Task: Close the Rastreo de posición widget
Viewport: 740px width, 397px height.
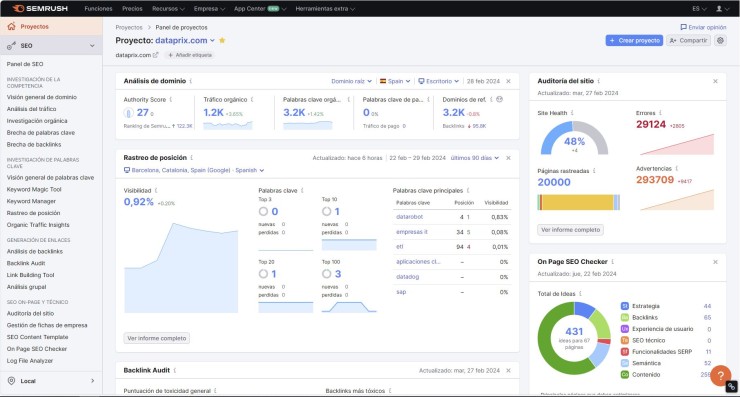Action: pyautogui.click(x=508, y=158)
